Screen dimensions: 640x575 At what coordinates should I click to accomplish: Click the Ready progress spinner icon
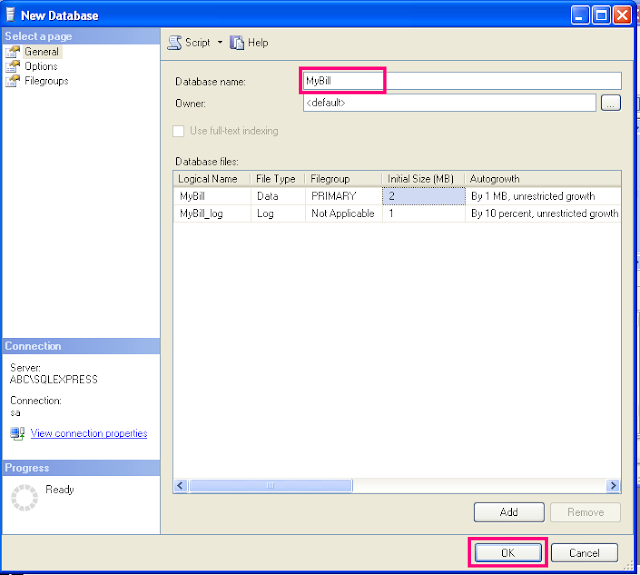click(x=24, y=497)
